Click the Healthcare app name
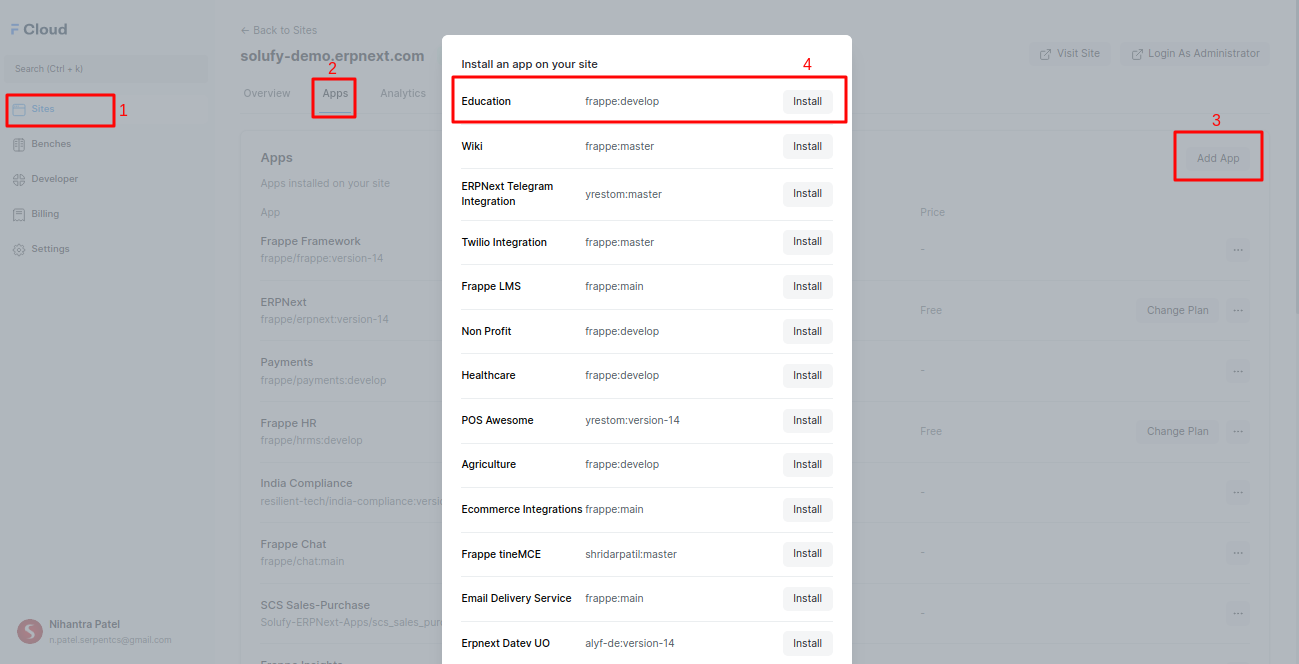The image size is (1299, 664). click(488, 376)
